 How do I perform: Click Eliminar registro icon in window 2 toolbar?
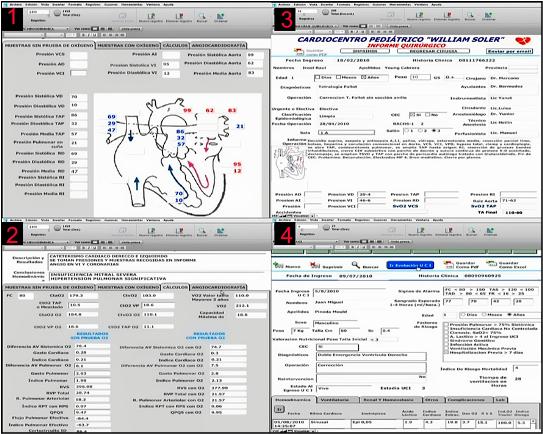(179, 231)
